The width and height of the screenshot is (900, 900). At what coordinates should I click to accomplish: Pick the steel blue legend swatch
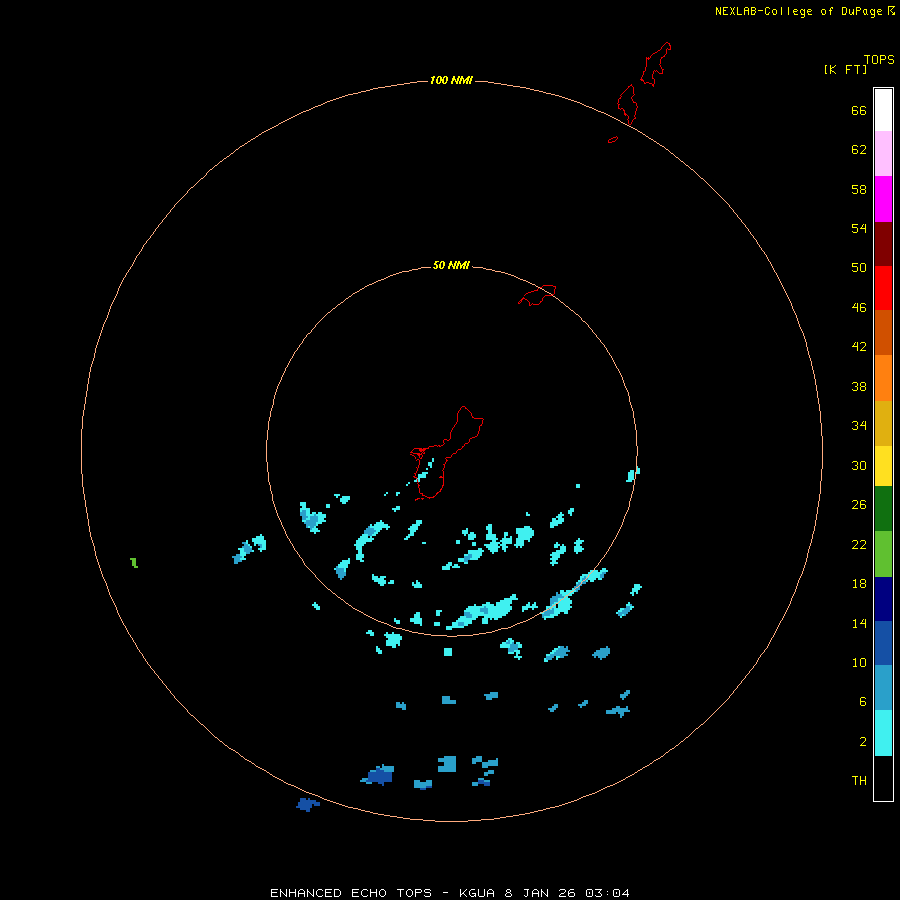[883, 688]
